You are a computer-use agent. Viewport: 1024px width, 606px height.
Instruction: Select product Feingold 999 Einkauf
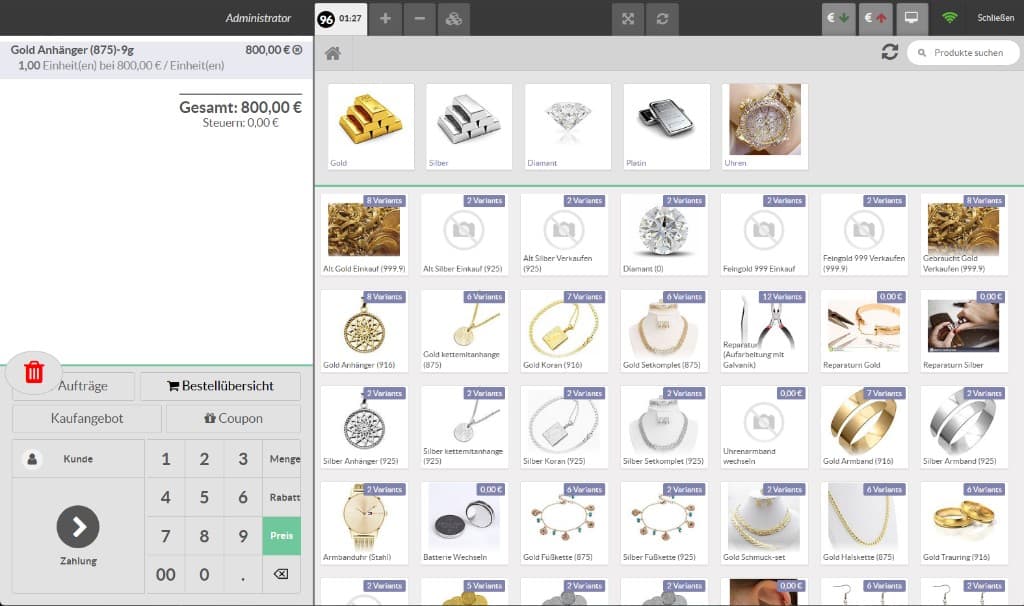coord(764,234)
